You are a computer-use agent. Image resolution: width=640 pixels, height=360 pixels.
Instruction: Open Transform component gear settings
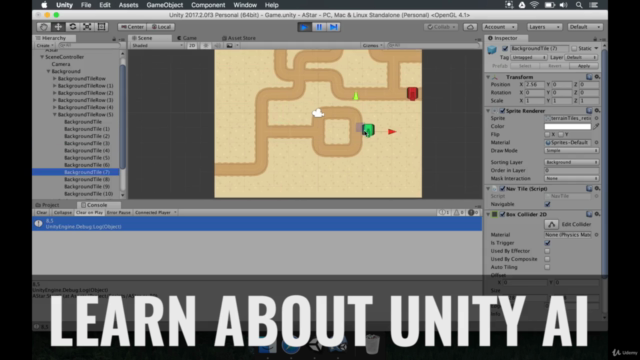coord(597,77)
